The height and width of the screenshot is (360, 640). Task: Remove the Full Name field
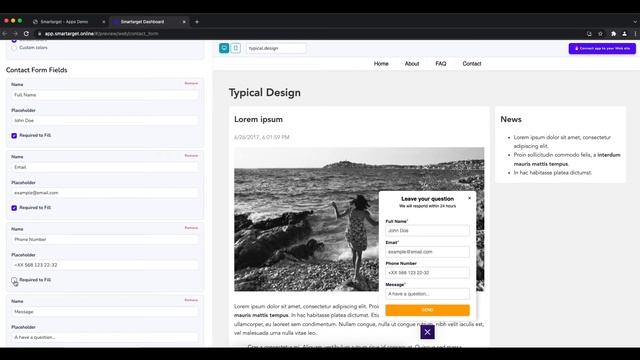[x=191, y=83]
